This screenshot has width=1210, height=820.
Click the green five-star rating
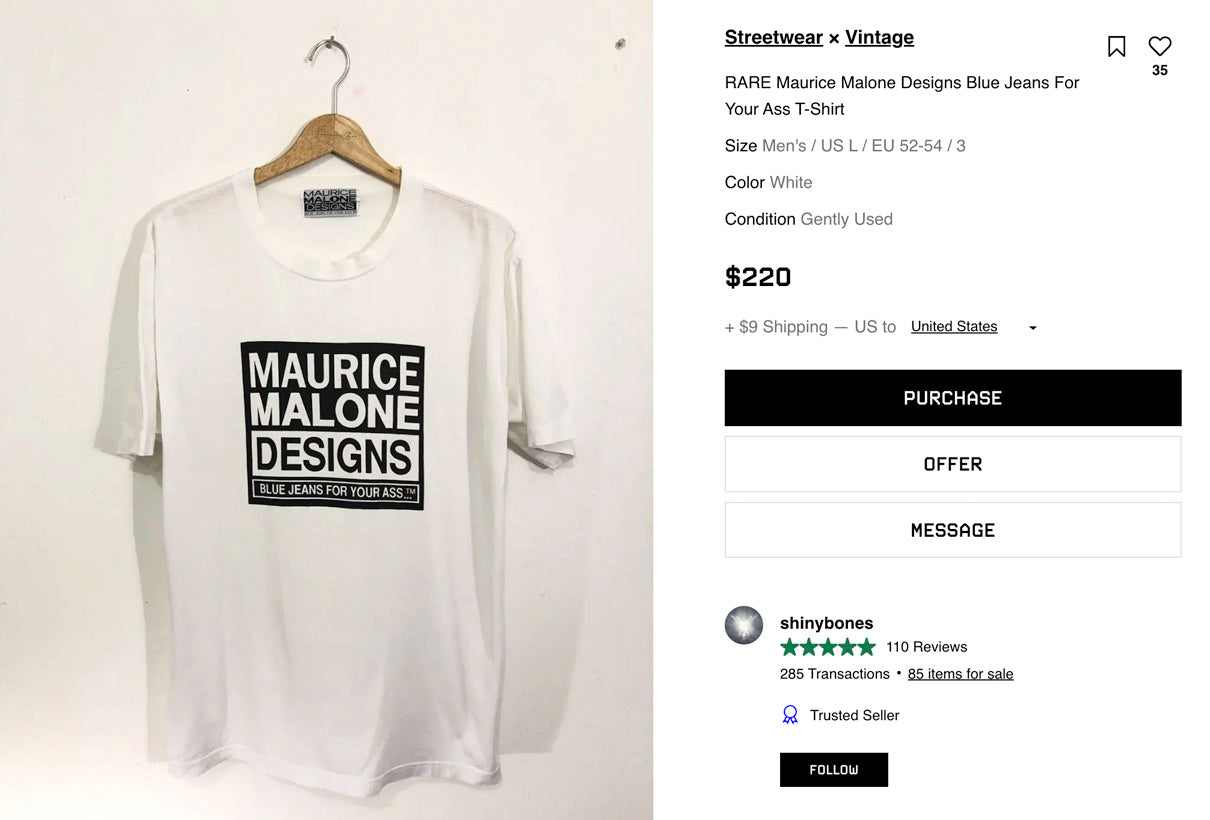827,647
